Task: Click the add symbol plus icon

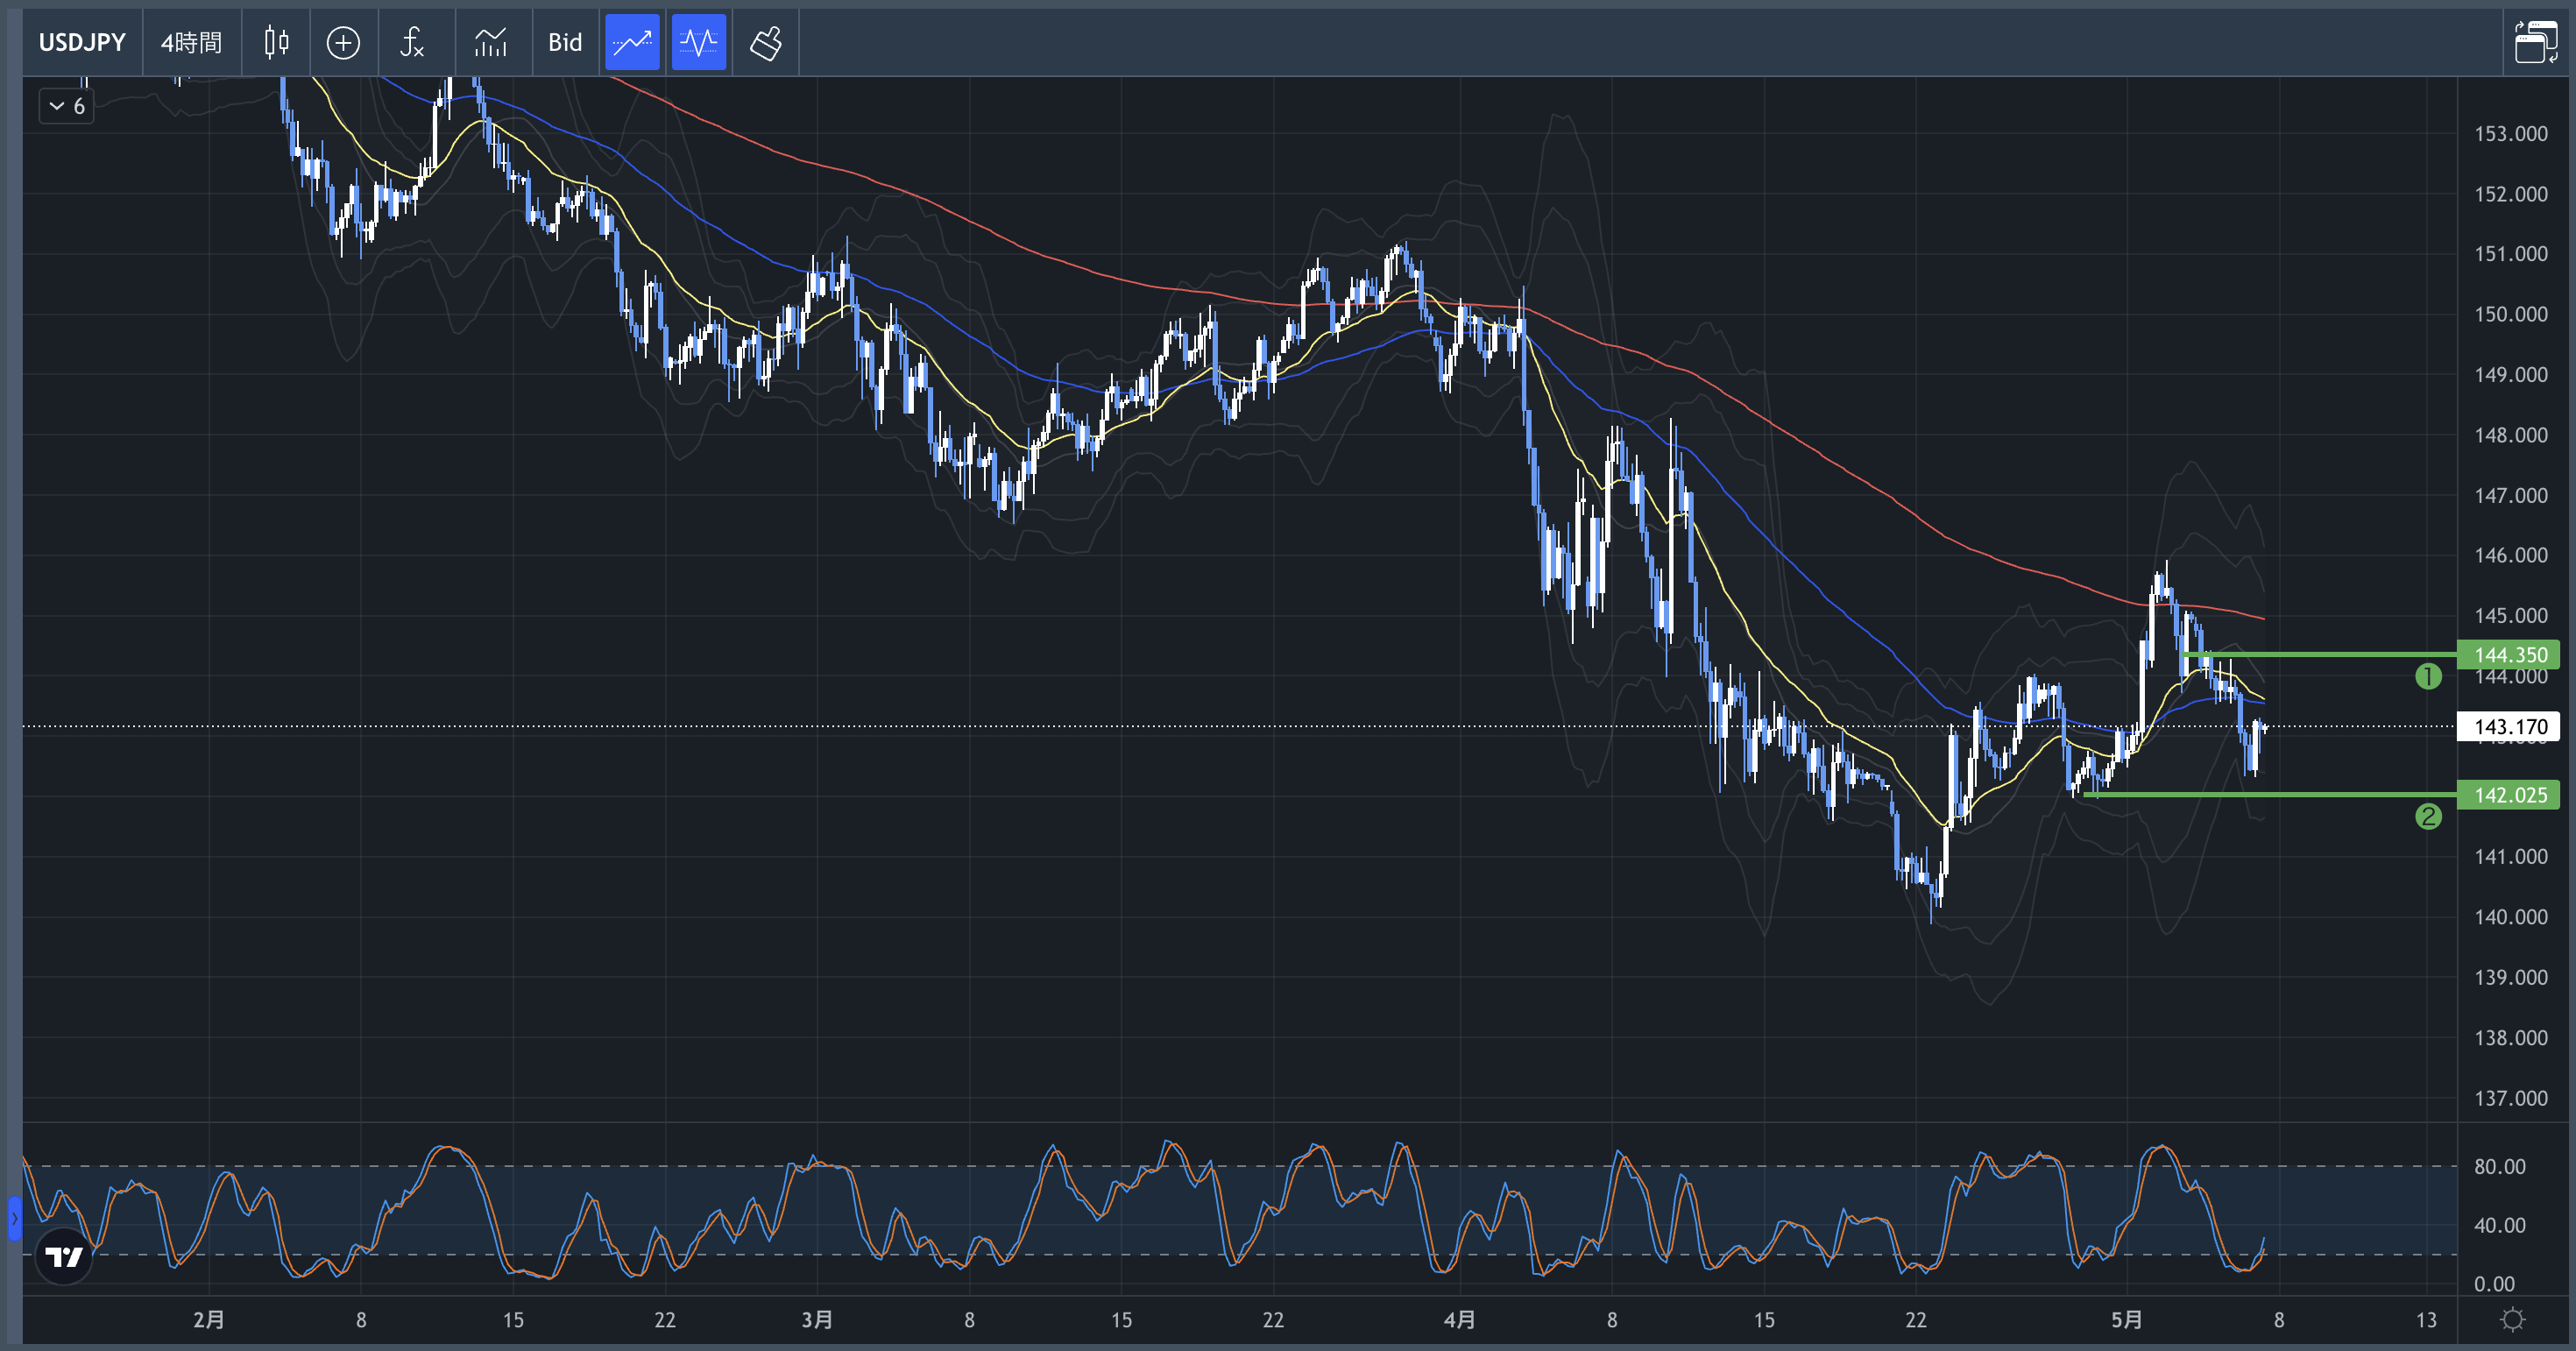Action: tap(343, 42)
